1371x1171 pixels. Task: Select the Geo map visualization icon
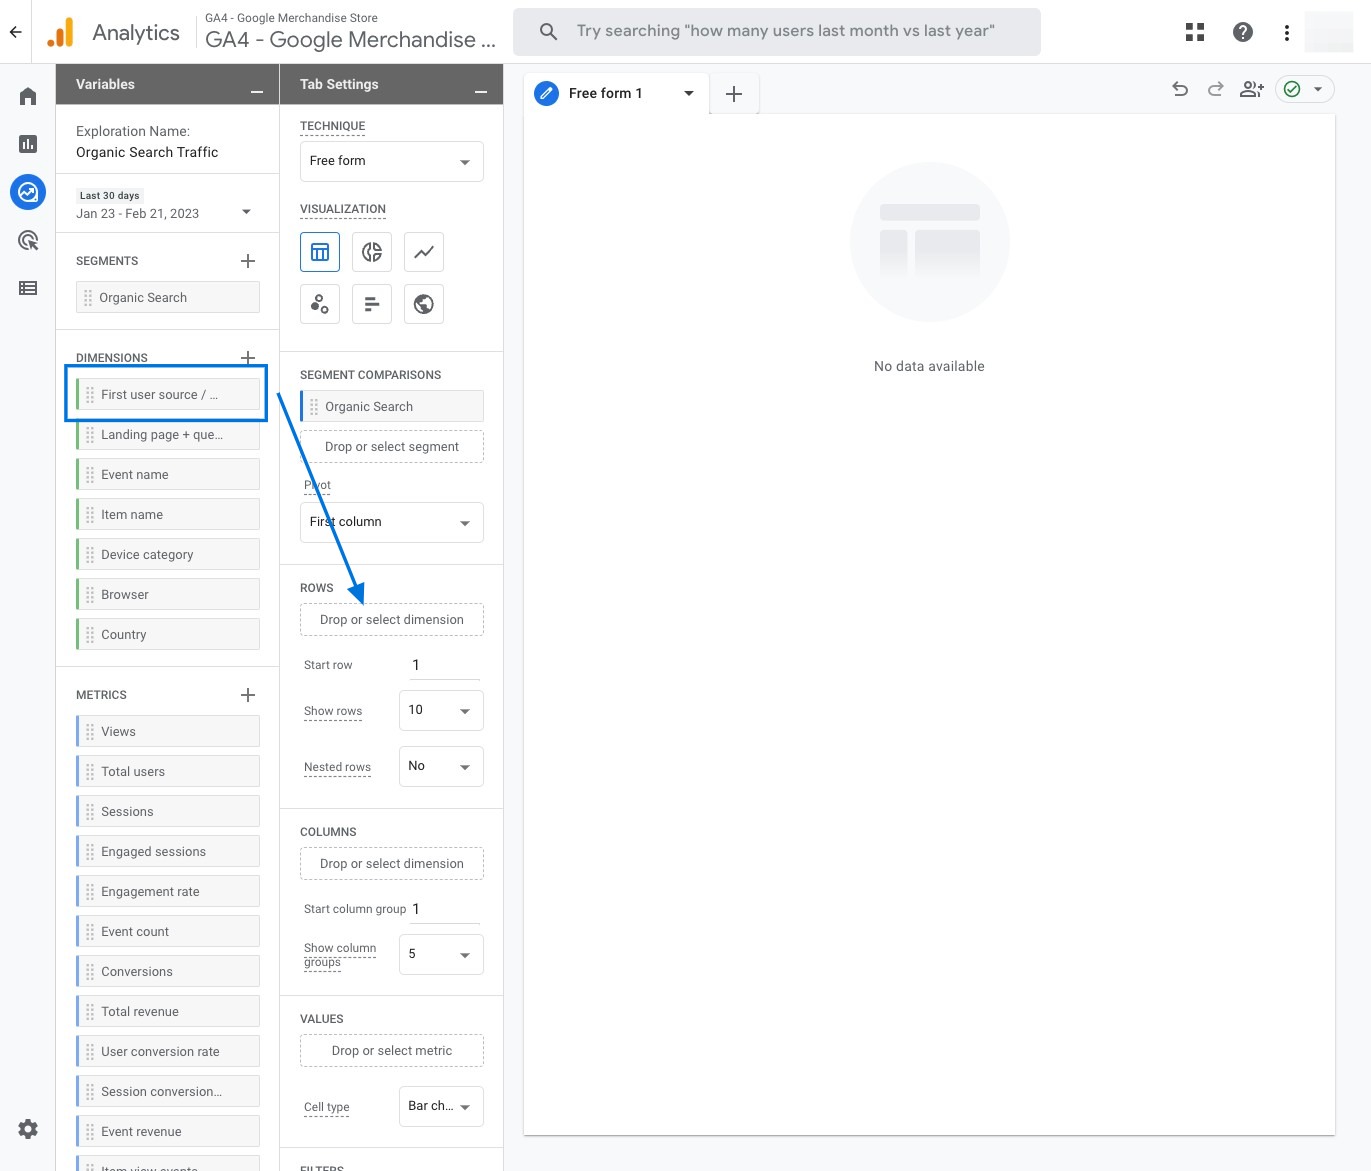[424, 304]
